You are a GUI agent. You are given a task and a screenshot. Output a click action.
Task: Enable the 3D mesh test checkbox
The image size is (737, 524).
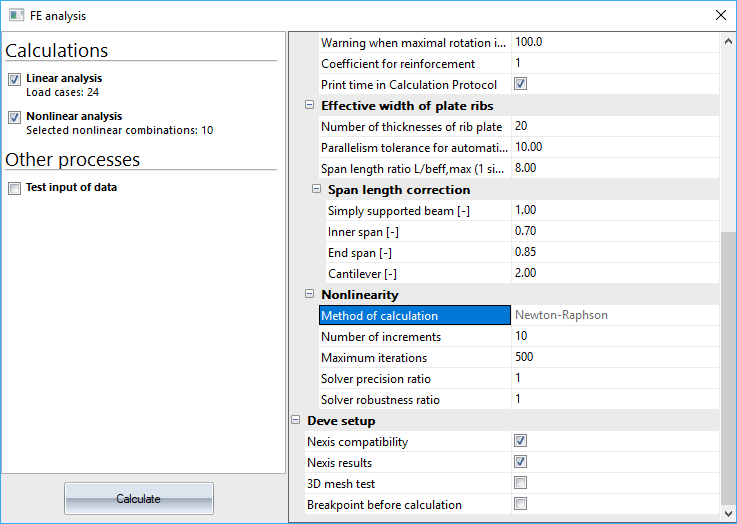[520, 483]
